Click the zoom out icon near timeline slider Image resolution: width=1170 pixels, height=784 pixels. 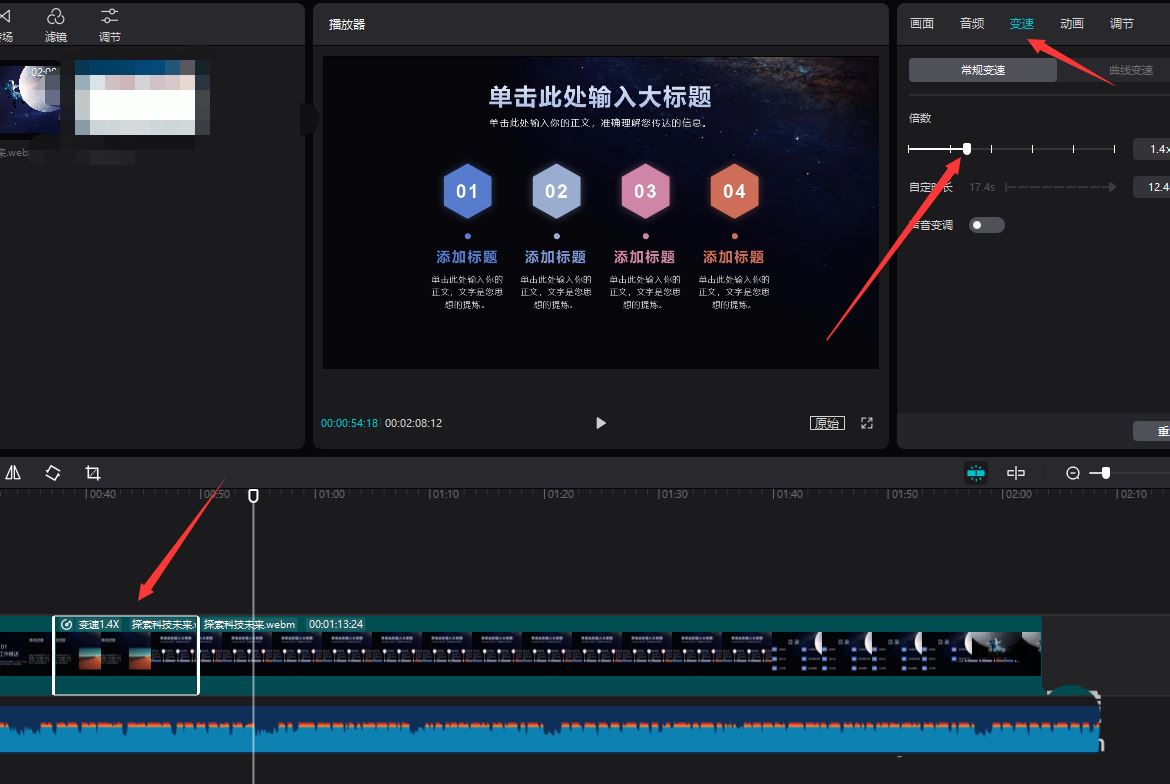pos(1073,472)
